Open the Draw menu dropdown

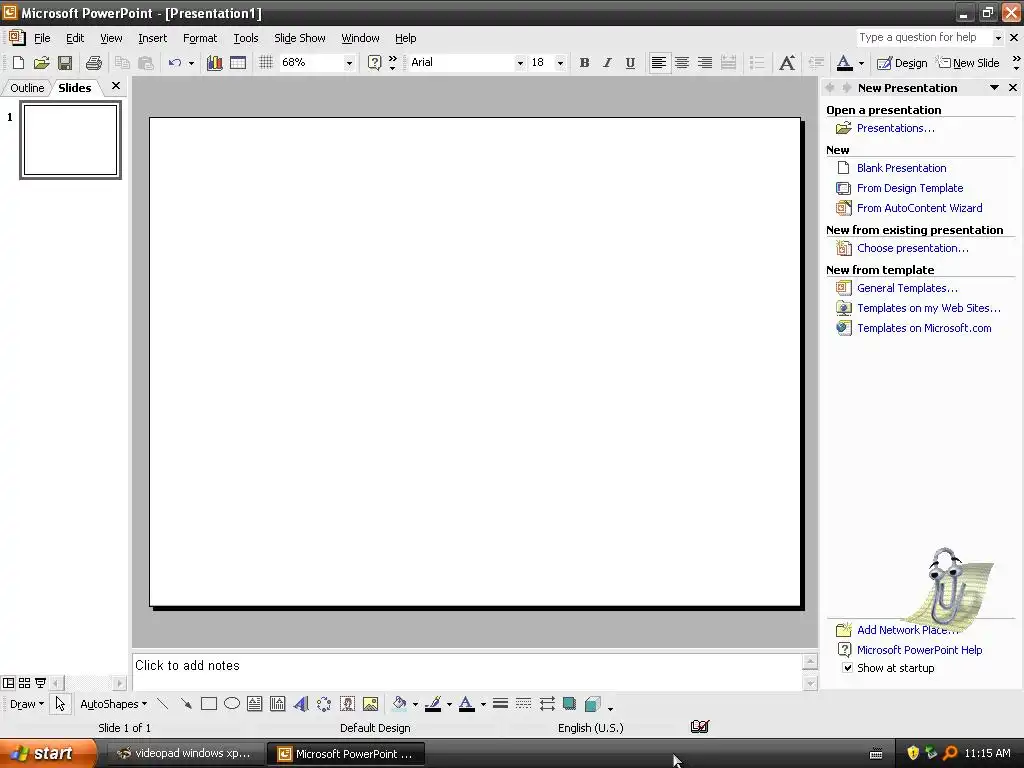(x=27, y=704)
